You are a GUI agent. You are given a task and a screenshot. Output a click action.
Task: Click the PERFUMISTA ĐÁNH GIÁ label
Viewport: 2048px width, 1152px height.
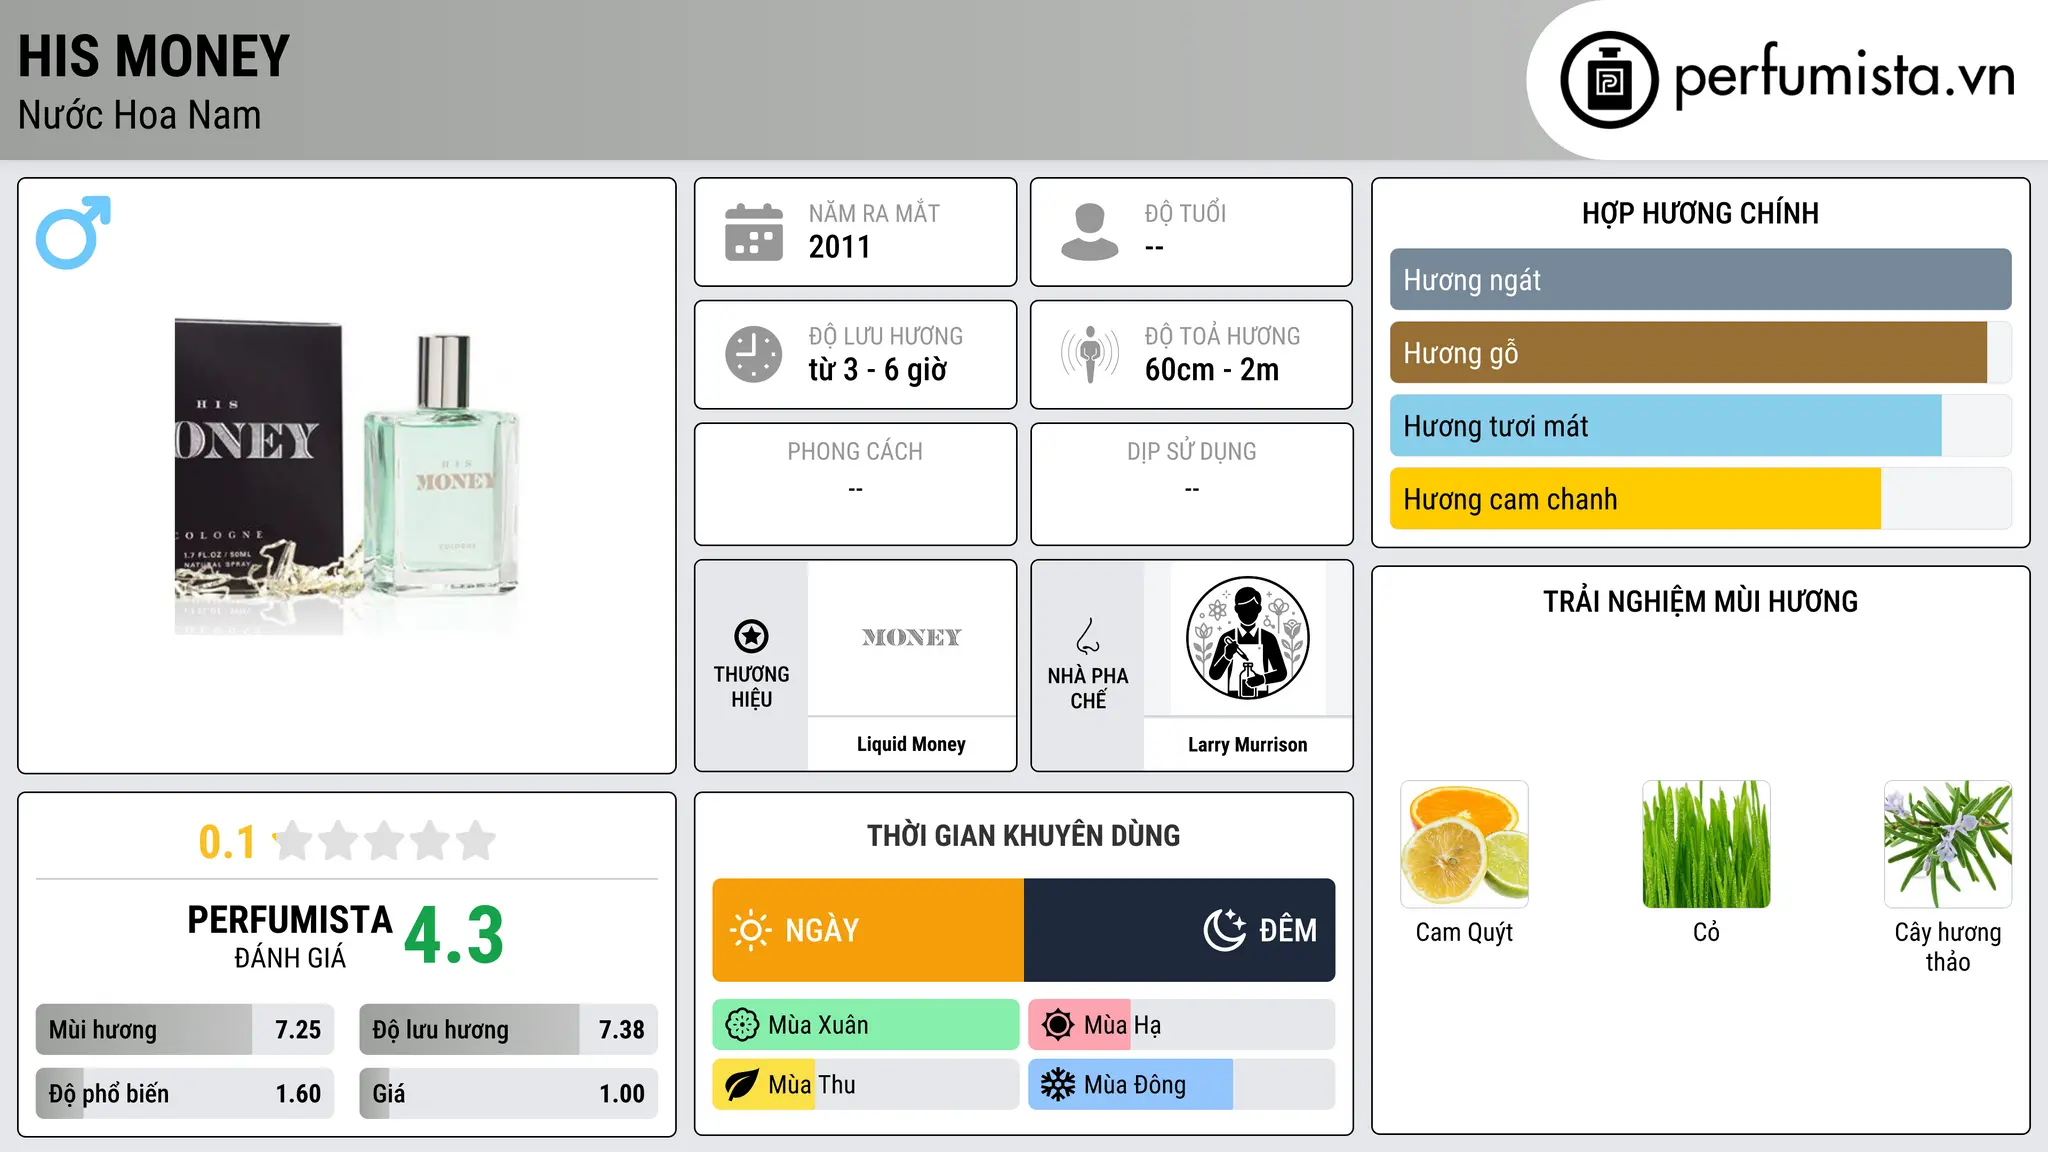(290, 936)
